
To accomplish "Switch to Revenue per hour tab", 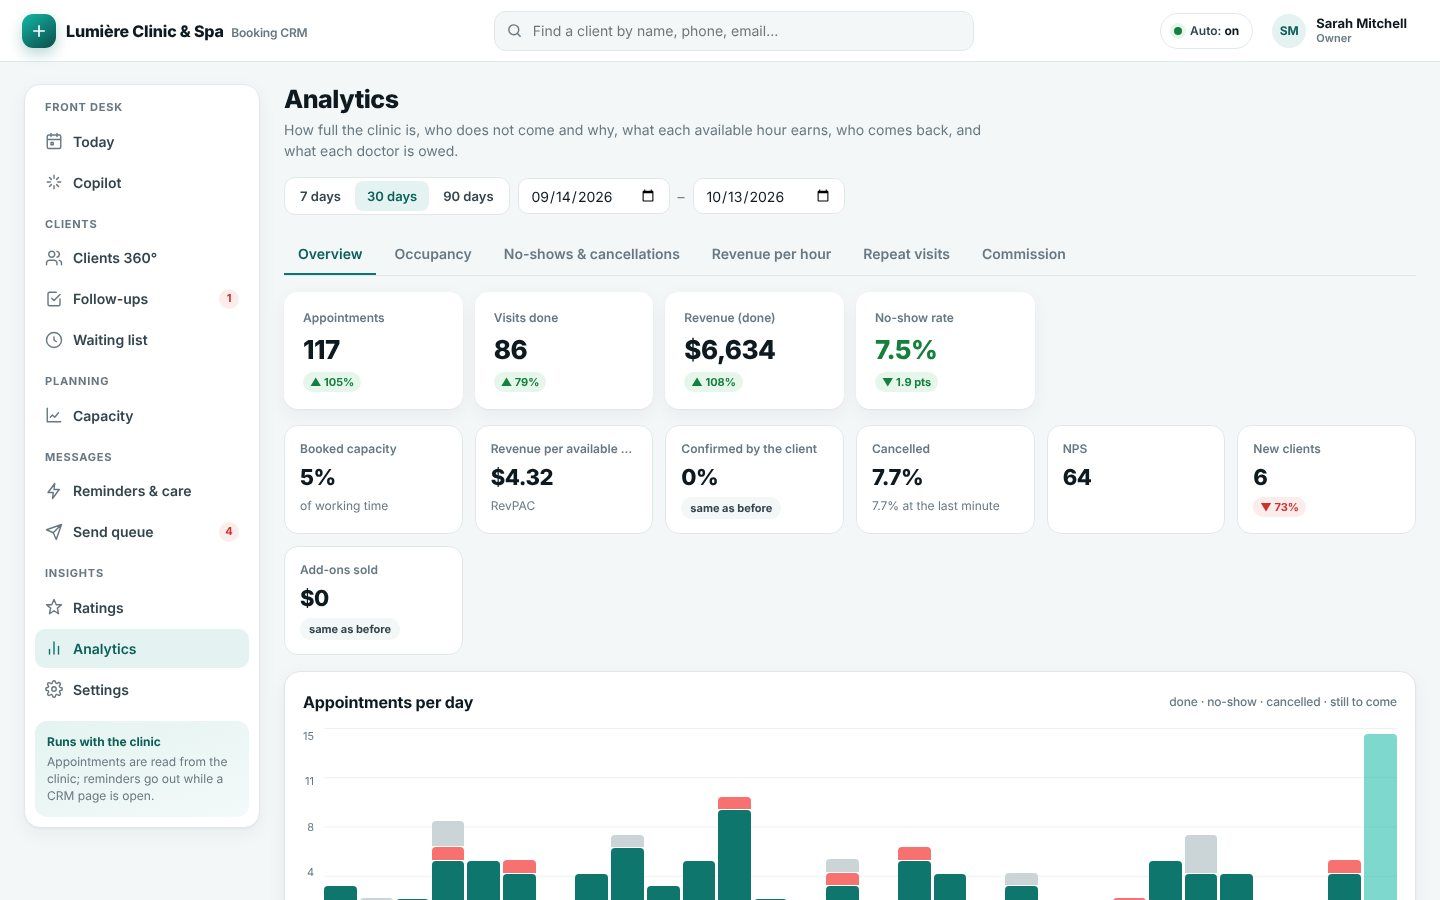I will [771, 254].
